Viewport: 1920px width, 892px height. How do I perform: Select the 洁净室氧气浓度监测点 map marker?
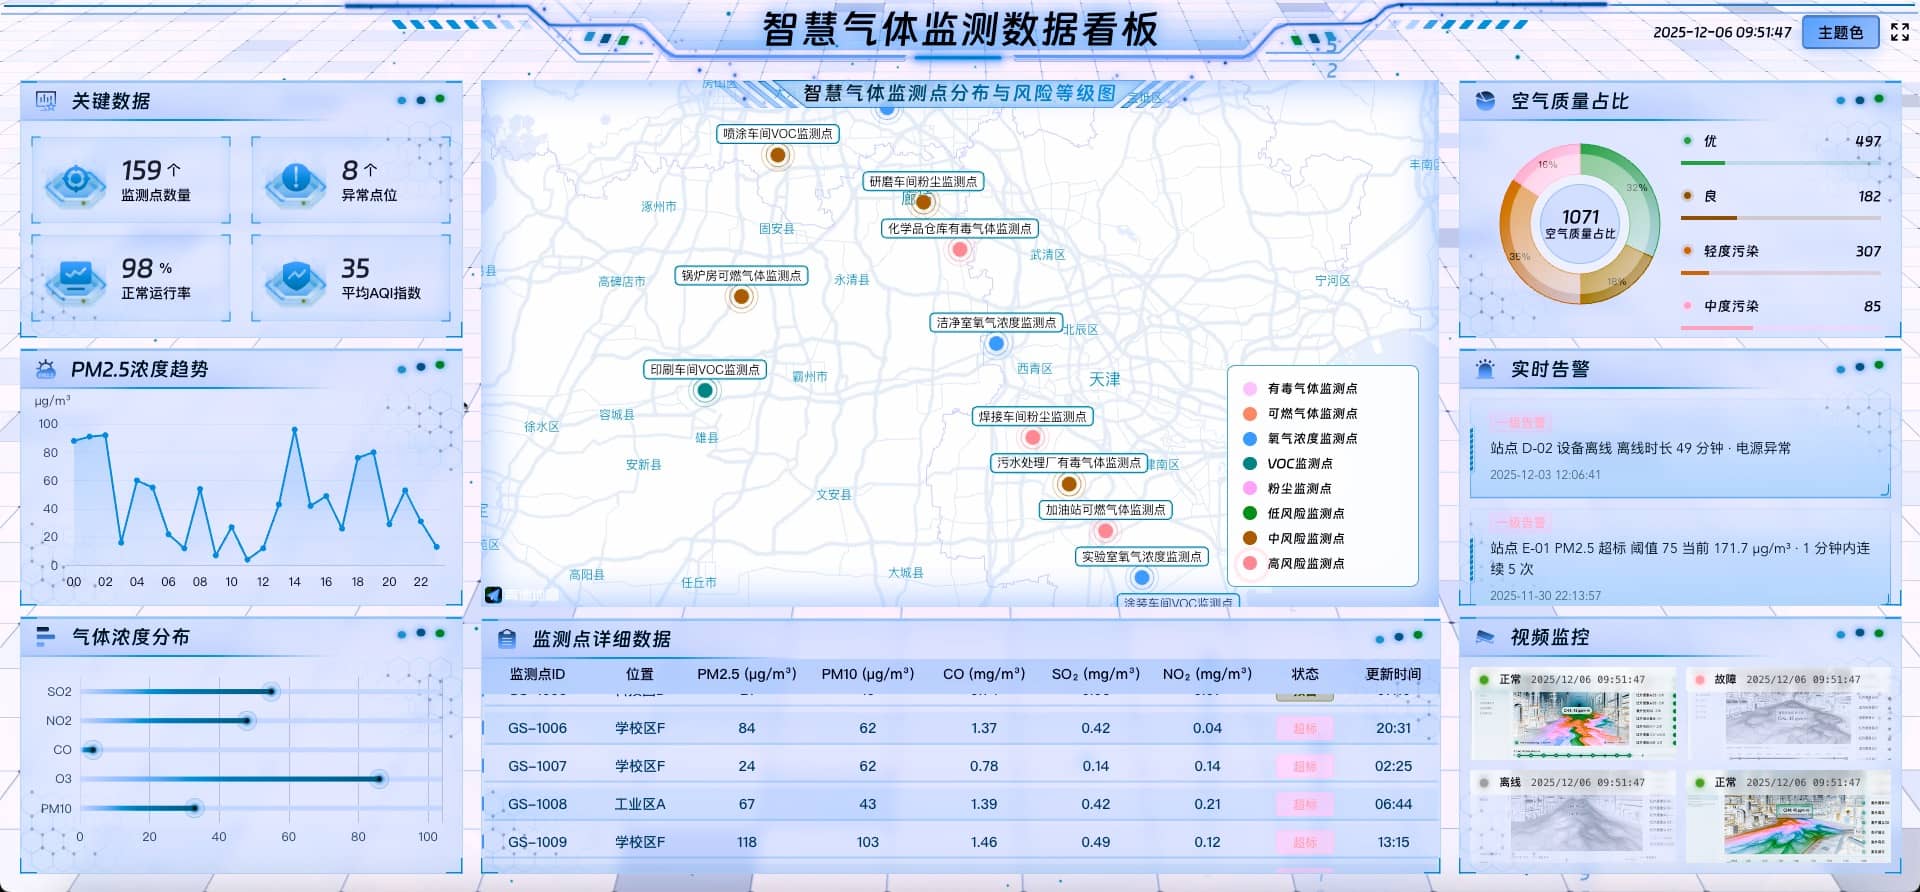(996, 344)
